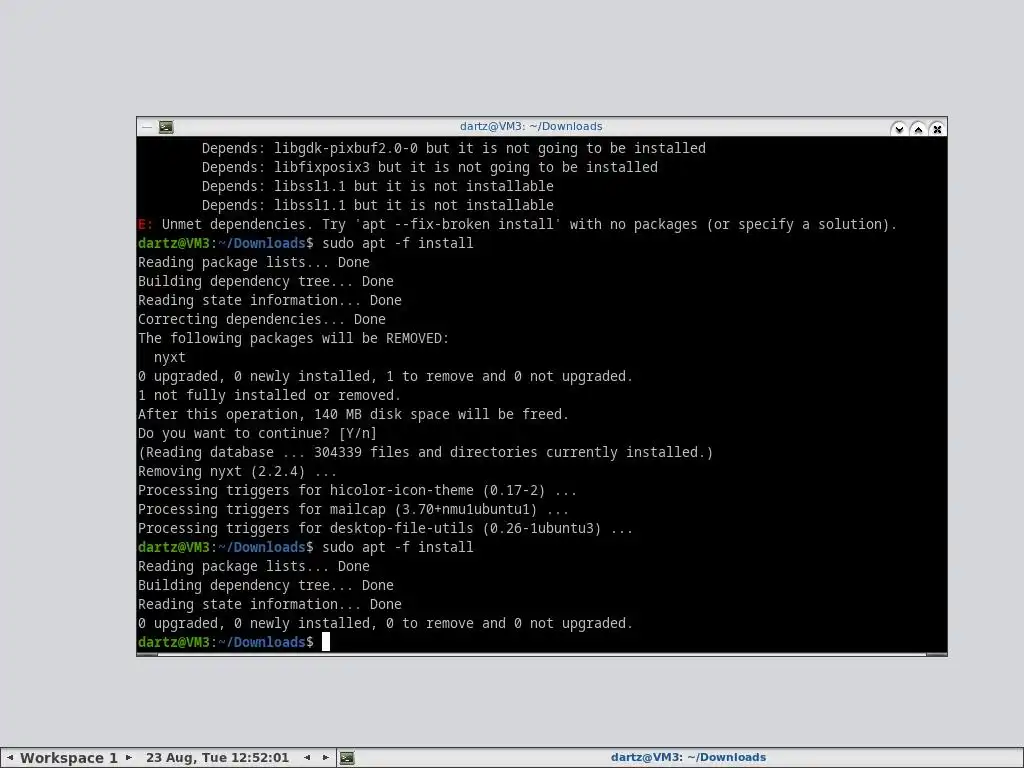Select next window using taskbar right arrow near clock
This screenshot has width=1024, height=768.
pyautogui.click(x=325, y=758)
